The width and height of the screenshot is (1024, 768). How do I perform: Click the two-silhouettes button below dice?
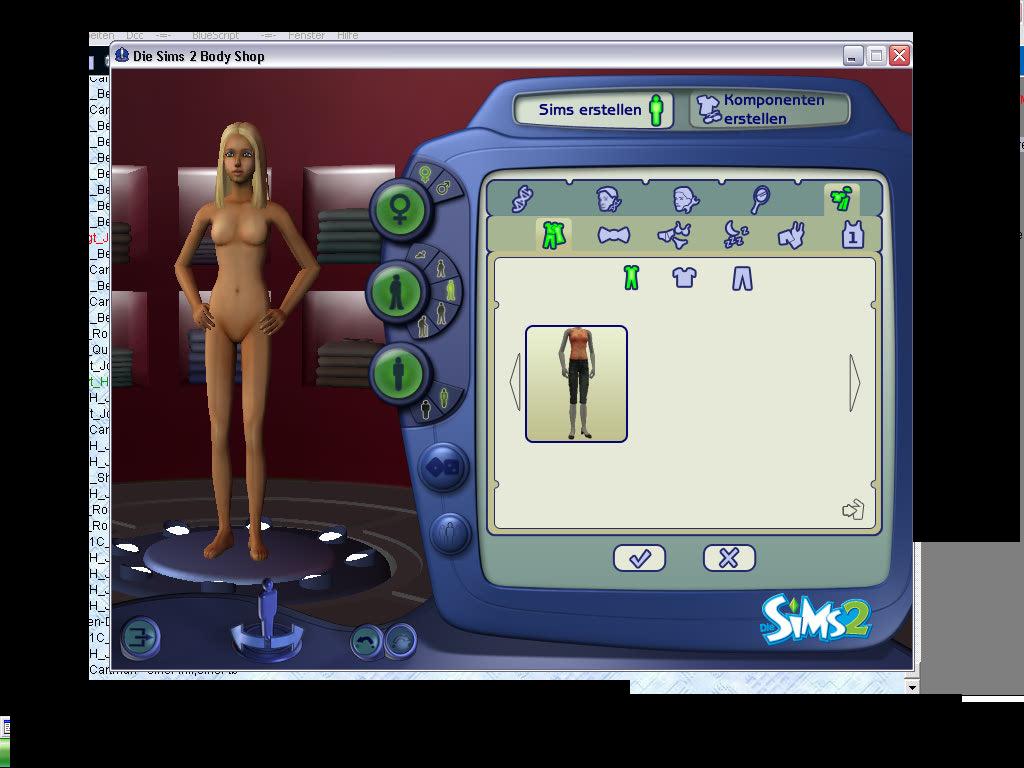[449, 534]
